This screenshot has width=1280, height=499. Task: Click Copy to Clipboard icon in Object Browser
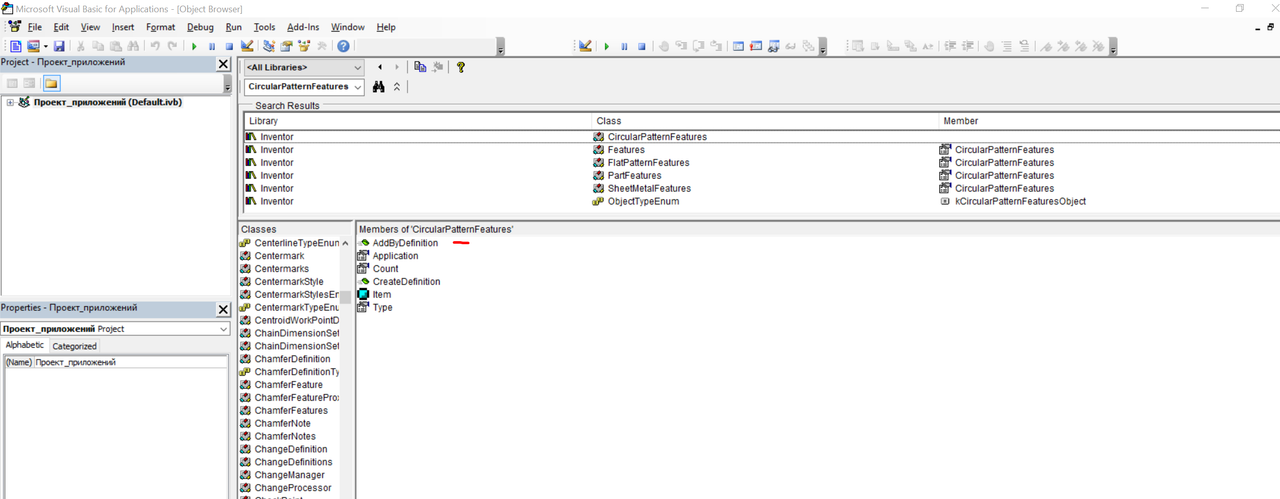click(x=420, y=67)
